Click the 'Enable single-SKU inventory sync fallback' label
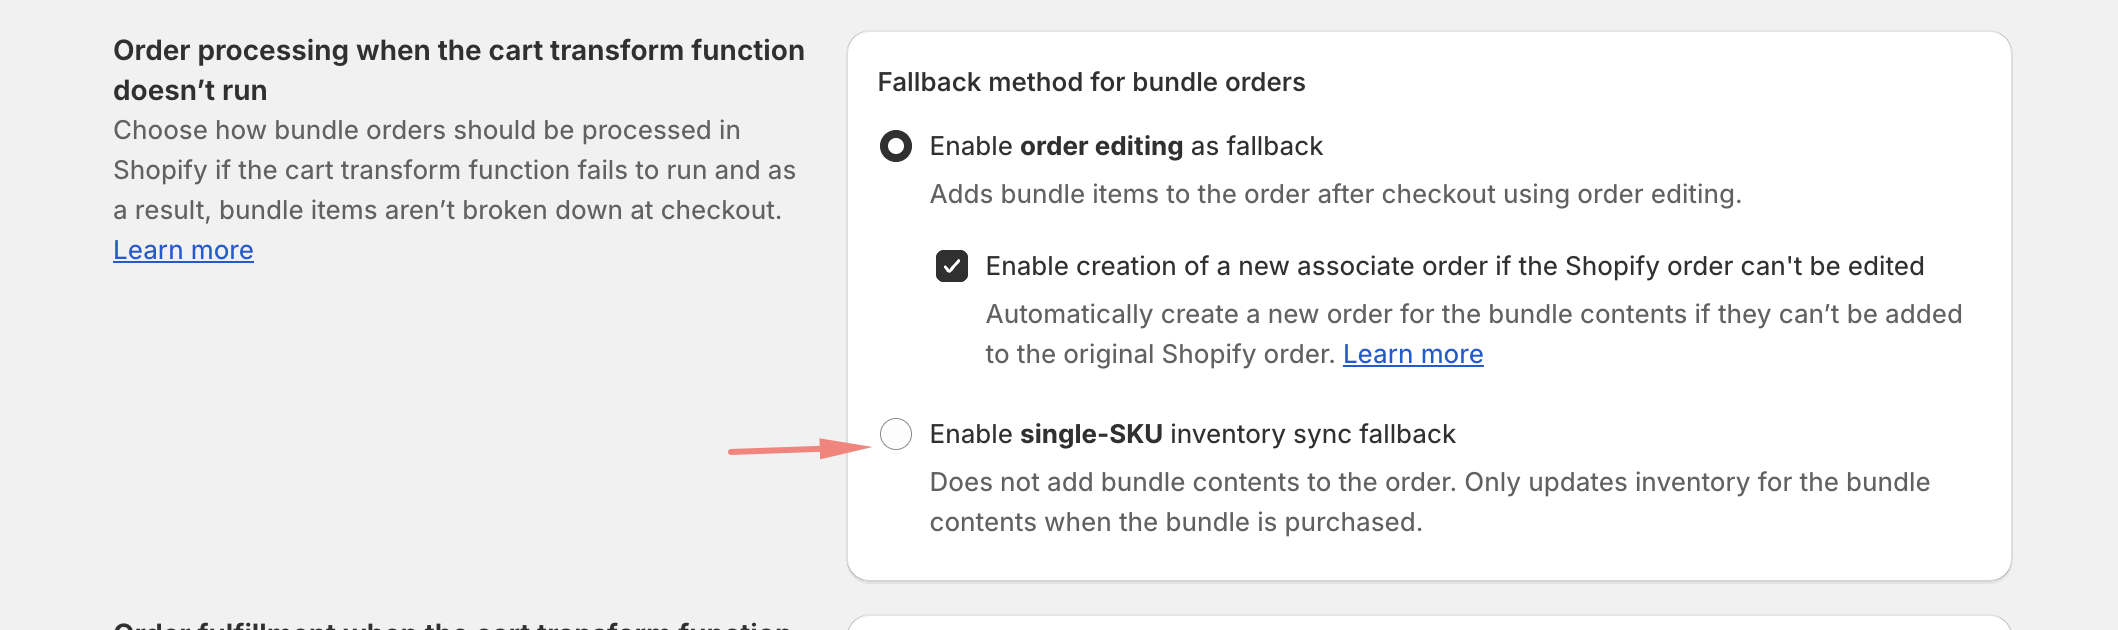 pos(1192,434)
